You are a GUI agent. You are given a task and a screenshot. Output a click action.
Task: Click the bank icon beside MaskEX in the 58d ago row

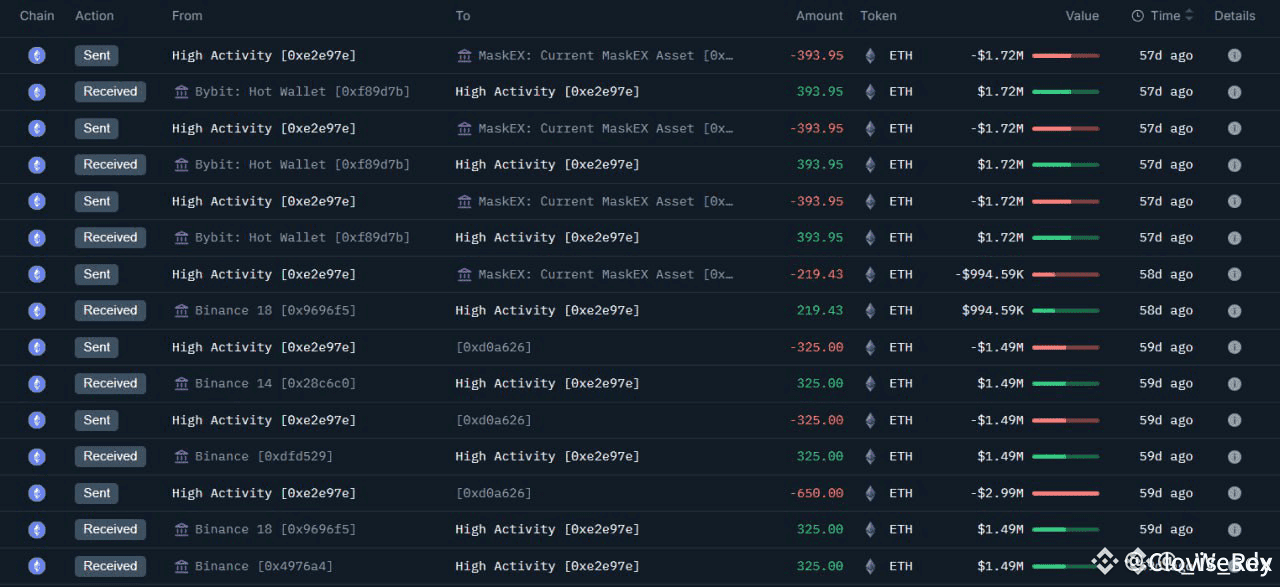[x=464, y=274]
